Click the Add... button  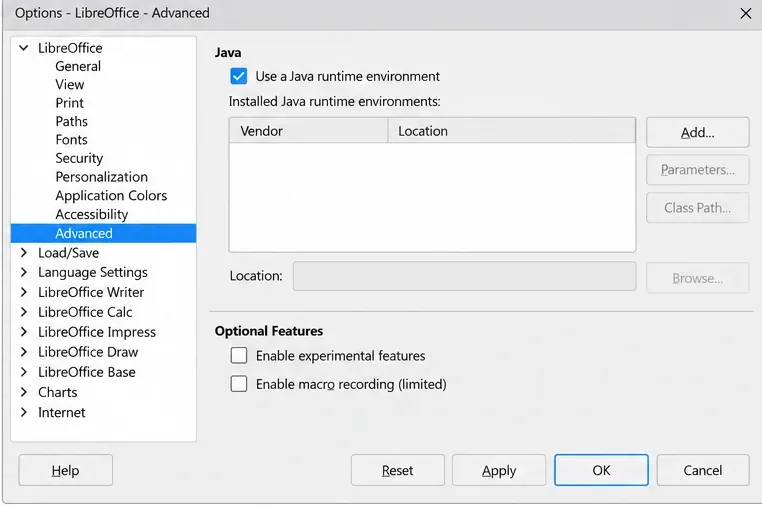(x=697, y=132)
